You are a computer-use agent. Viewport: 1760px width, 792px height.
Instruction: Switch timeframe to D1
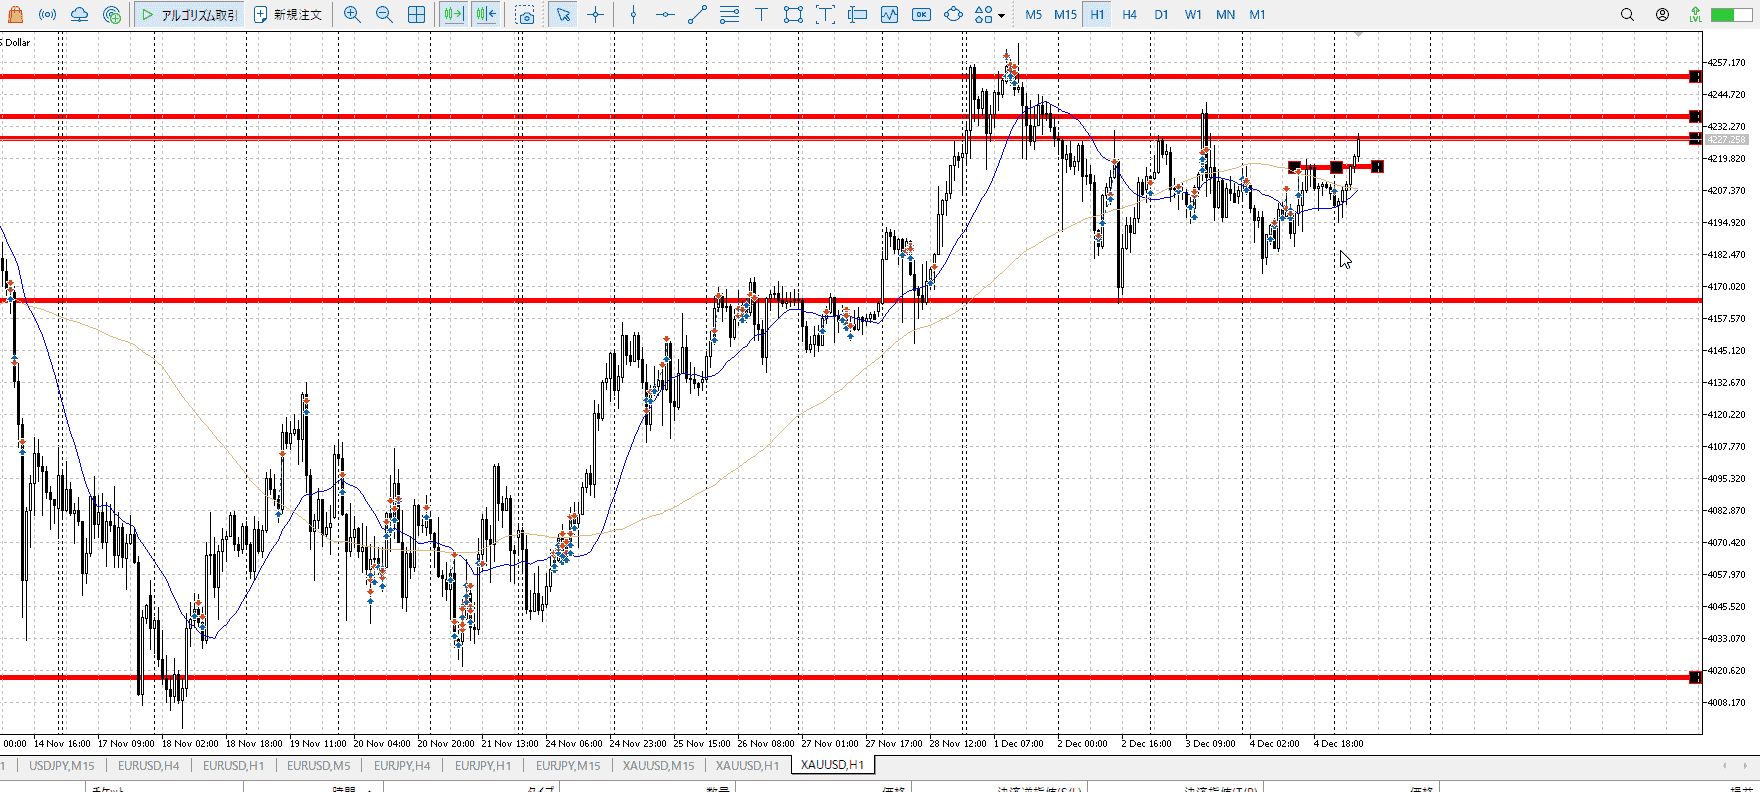[1161, 15]
